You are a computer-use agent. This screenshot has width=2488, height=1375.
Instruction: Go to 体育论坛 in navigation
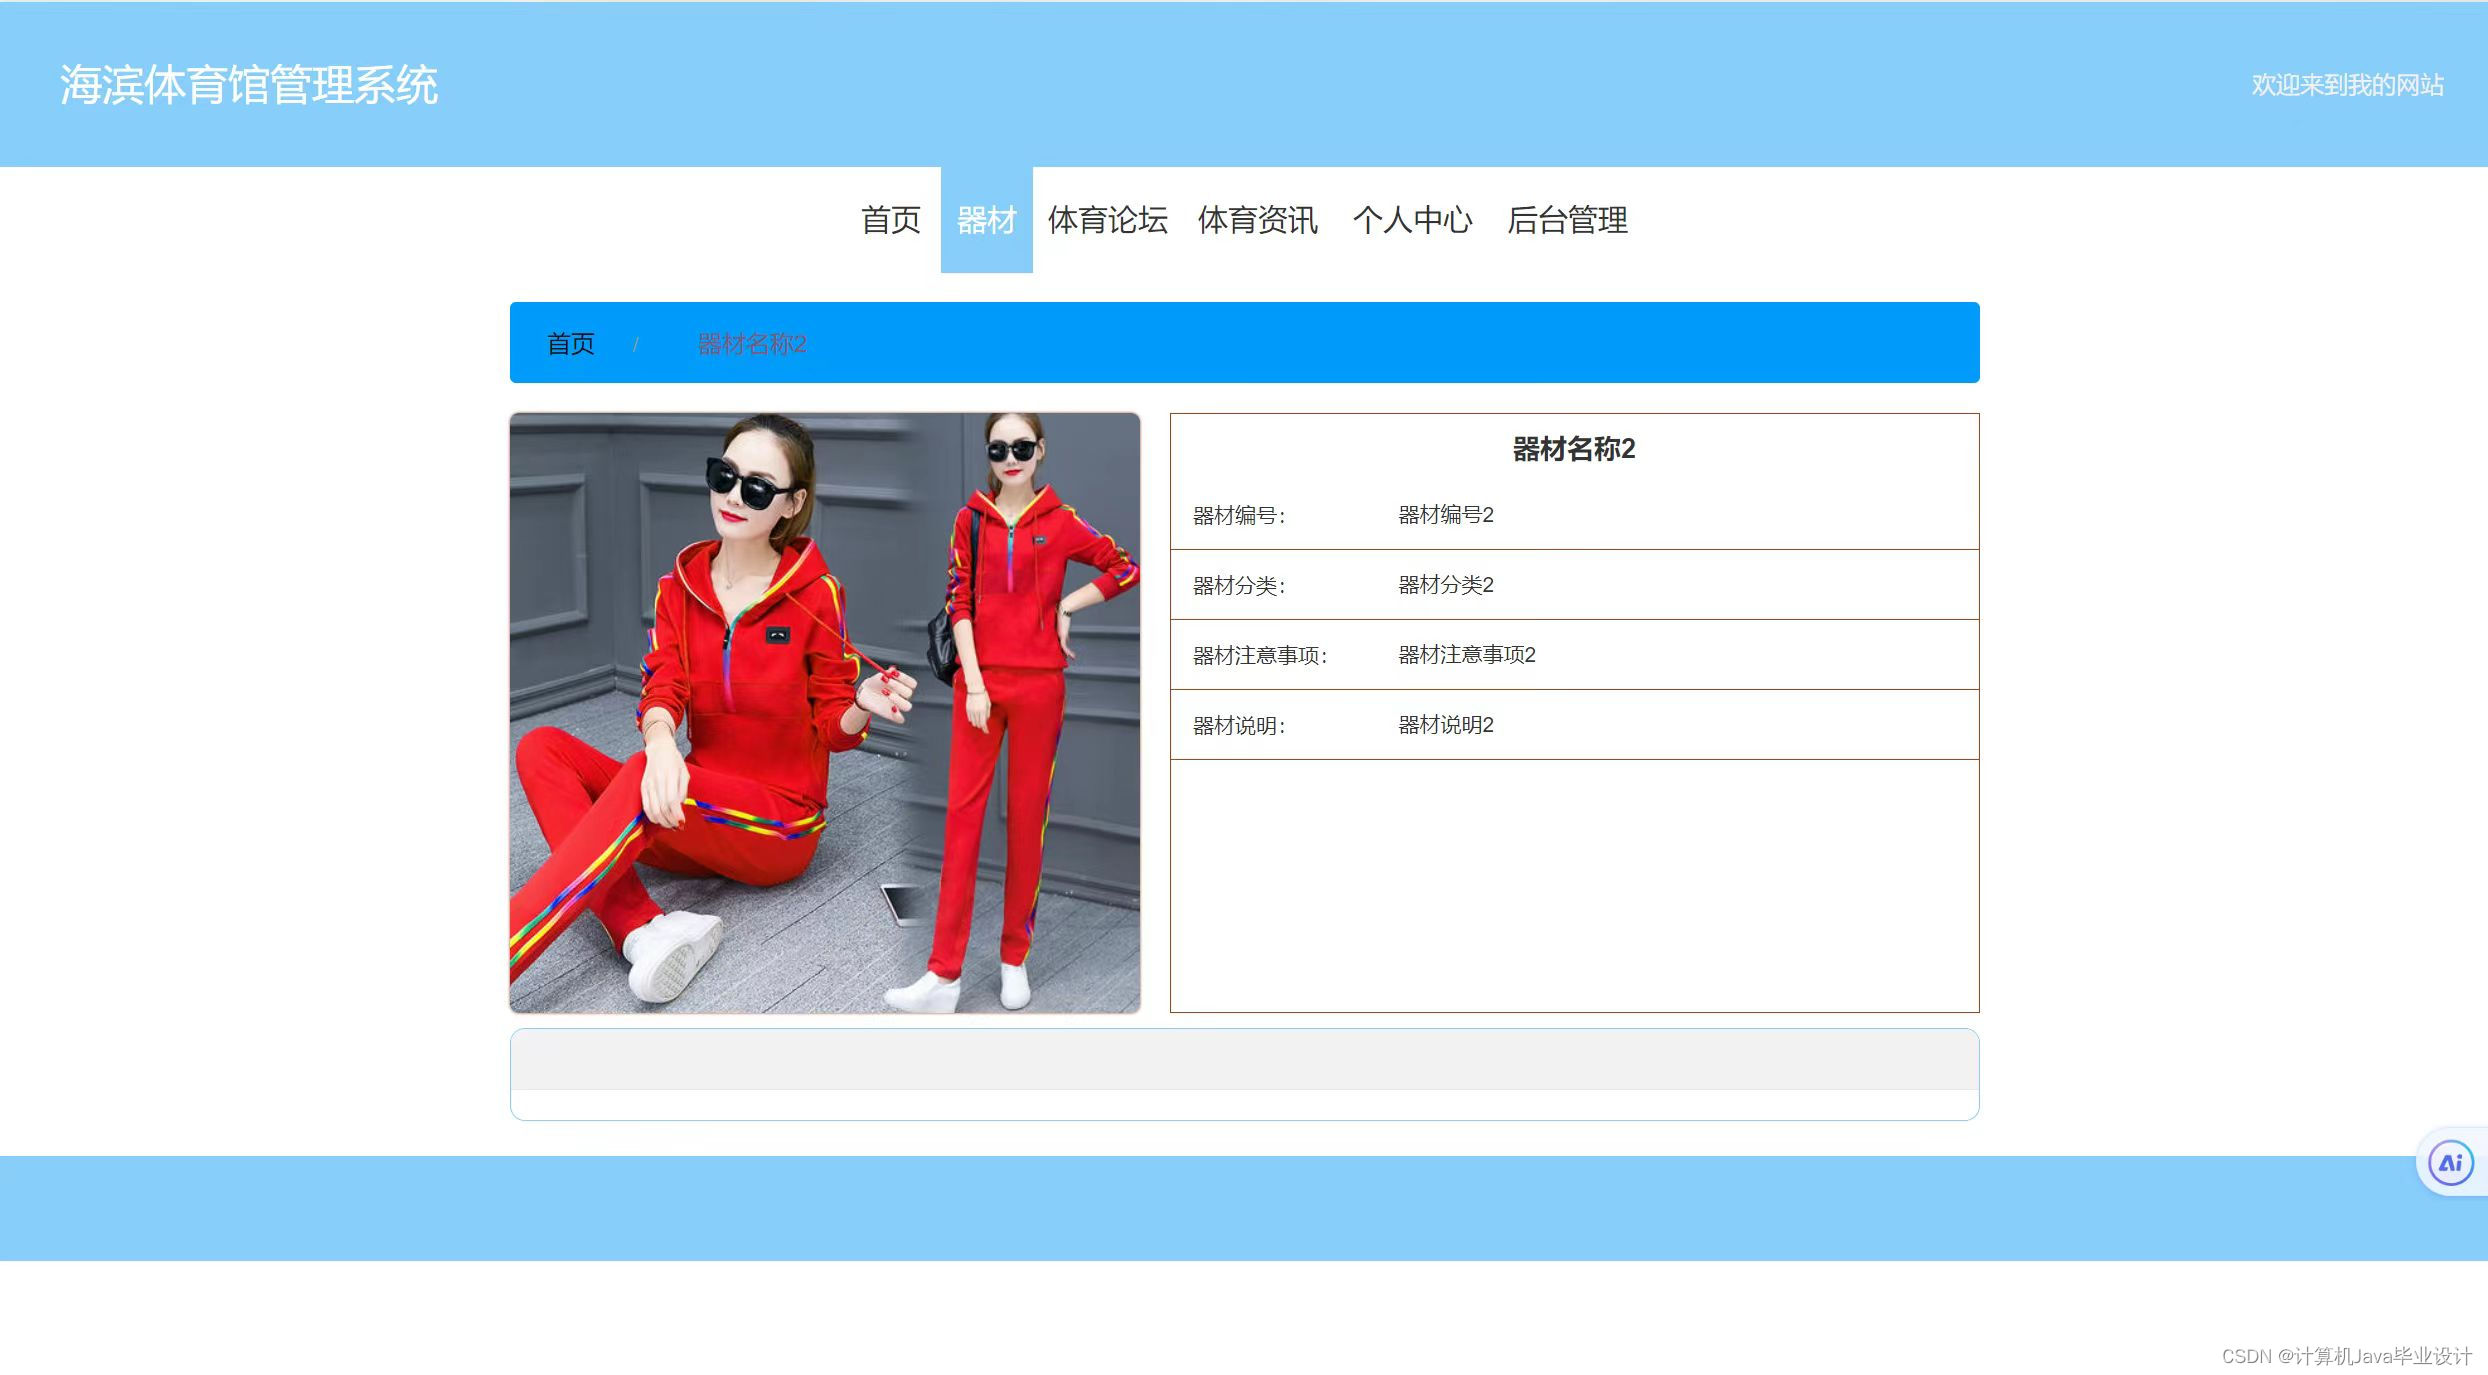[1107, 220]
